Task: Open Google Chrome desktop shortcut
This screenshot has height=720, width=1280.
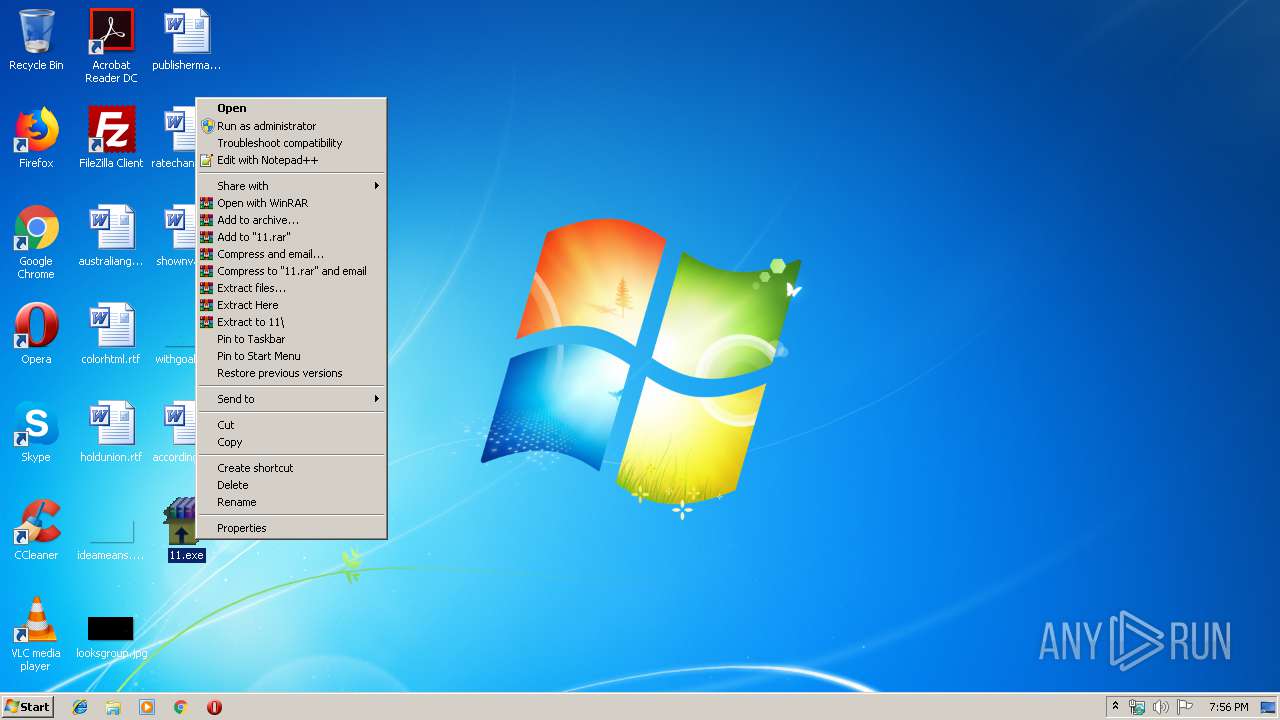Action: pos(36,242)
